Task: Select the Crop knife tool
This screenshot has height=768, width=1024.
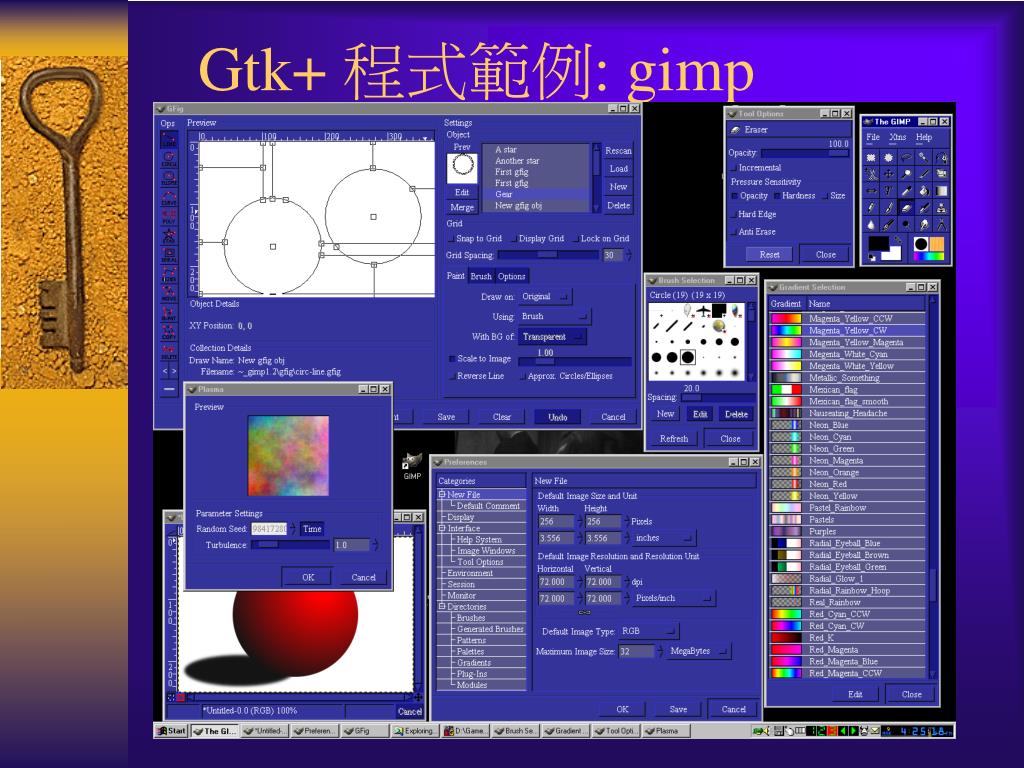Action: tap(923, 174)
